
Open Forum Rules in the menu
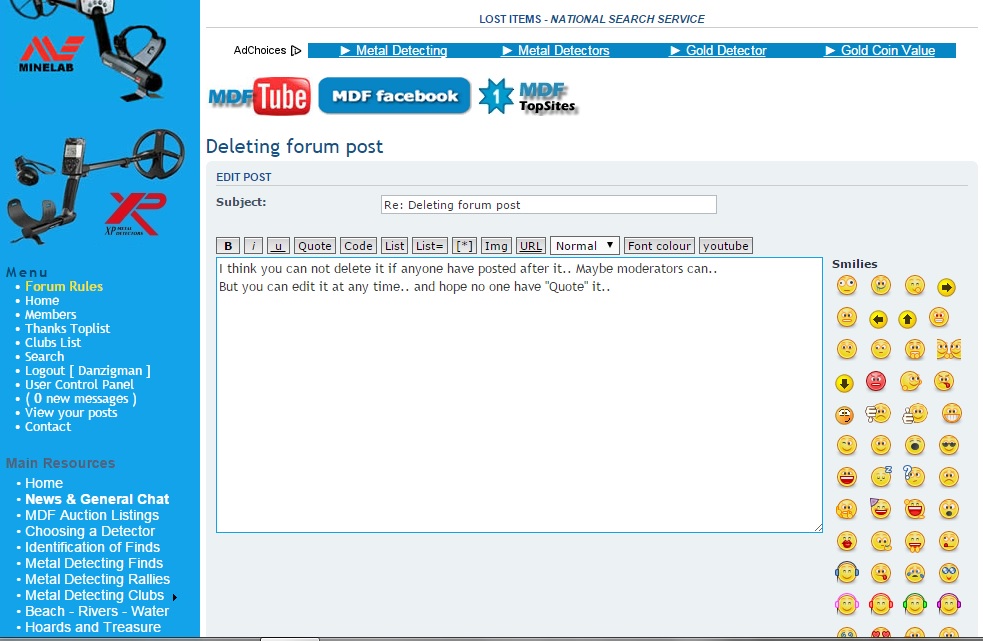tap(64, 286)
